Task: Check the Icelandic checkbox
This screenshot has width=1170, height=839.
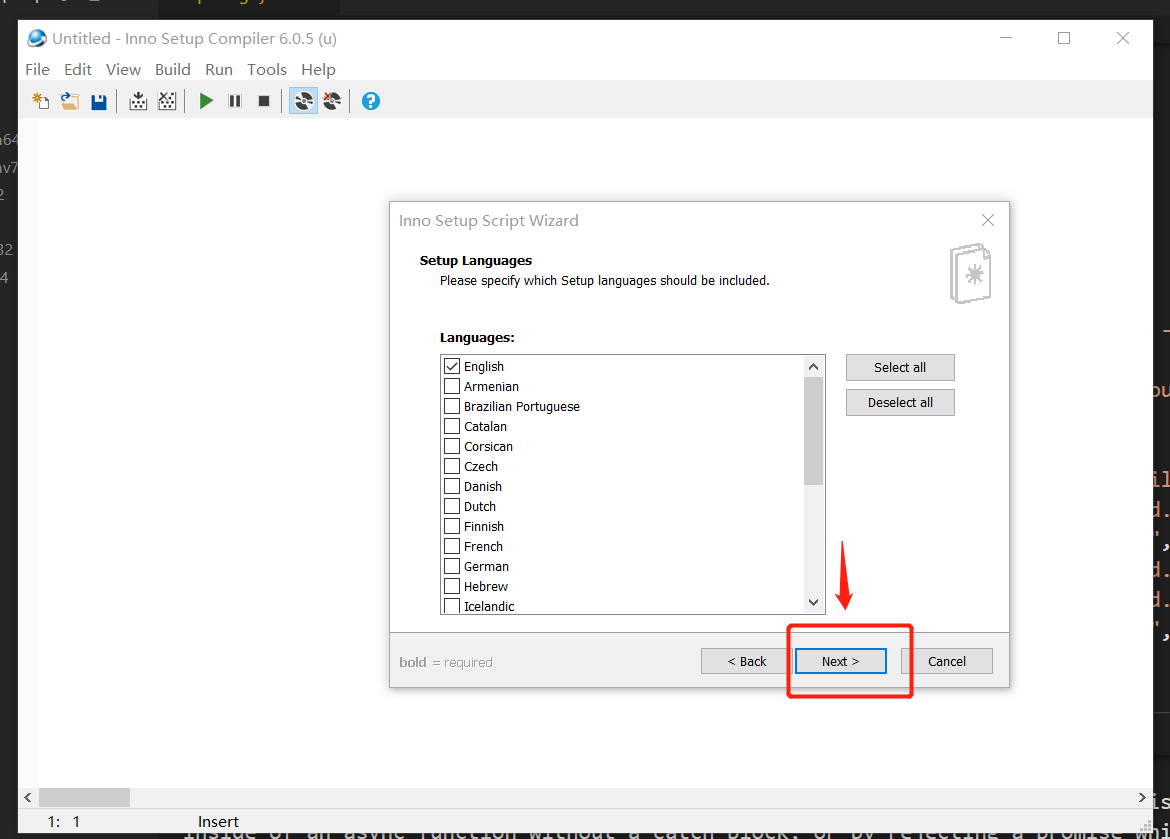Action: (451, 605)
